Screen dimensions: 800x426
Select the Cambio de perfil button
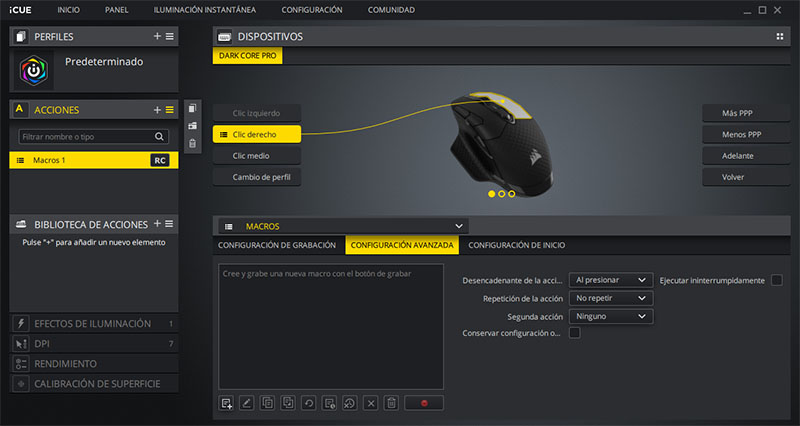(x=257, y=177)
